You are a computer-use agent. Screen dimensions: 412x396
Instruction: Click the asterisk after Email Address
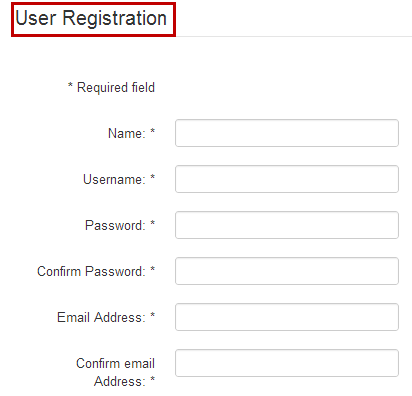tap(152, 315)
